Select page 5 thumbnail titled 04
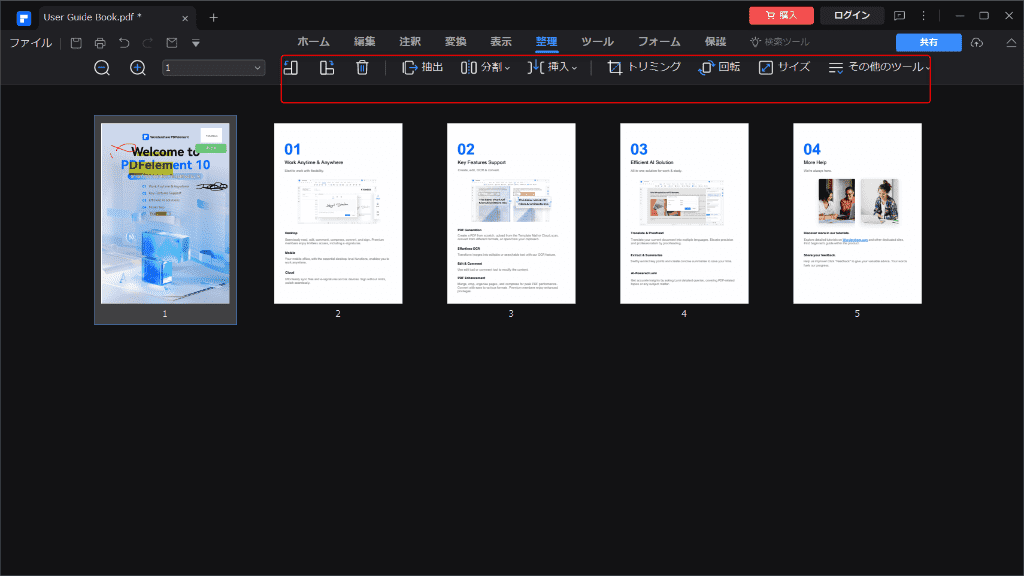This screenshot has height=576, width=1024. pos(857,214)
